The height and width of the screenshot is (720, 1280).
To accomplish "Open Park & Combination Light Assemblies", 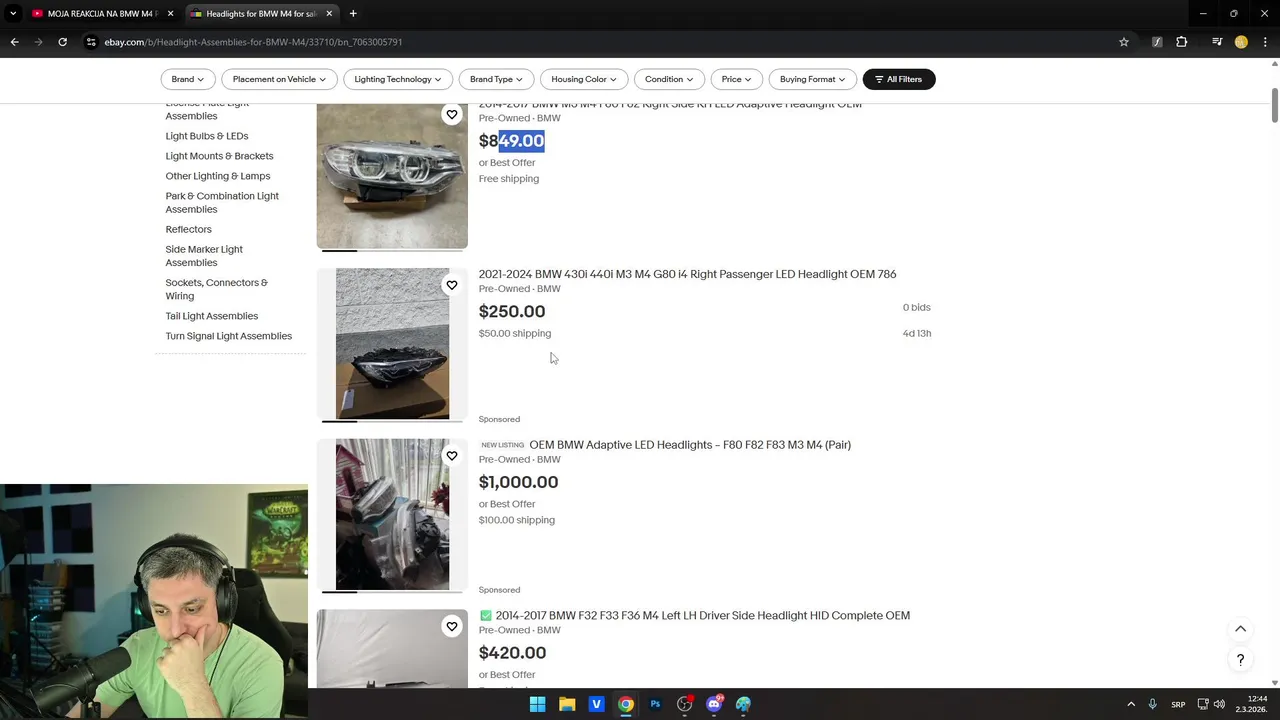I will [x=222, y=202].
